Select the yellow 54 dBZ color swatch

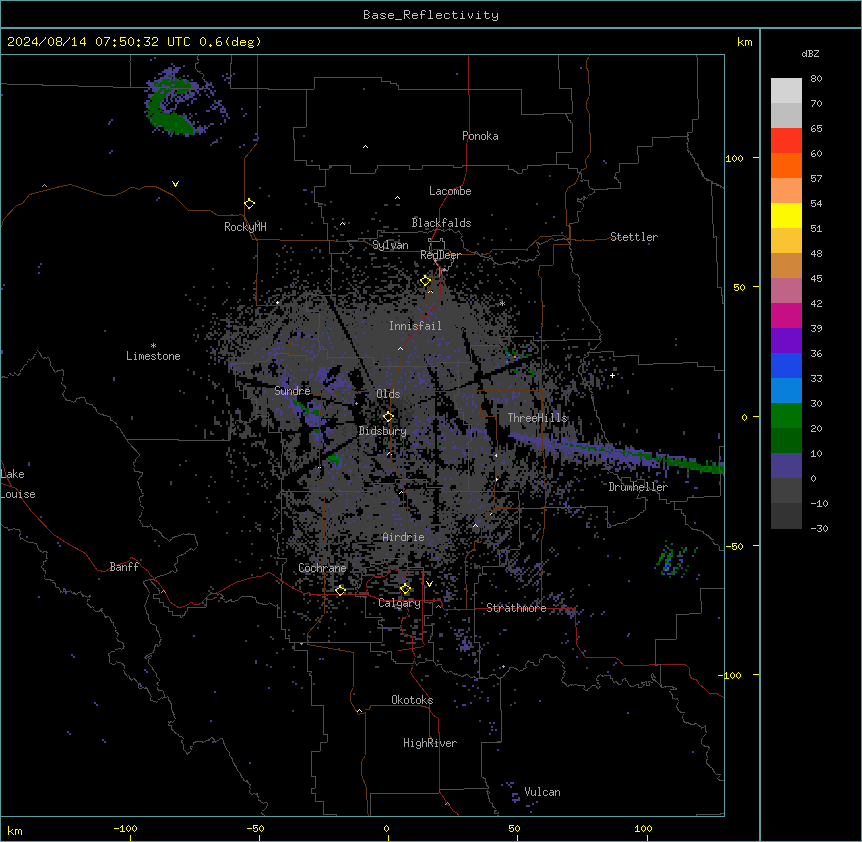pos(786,215)
